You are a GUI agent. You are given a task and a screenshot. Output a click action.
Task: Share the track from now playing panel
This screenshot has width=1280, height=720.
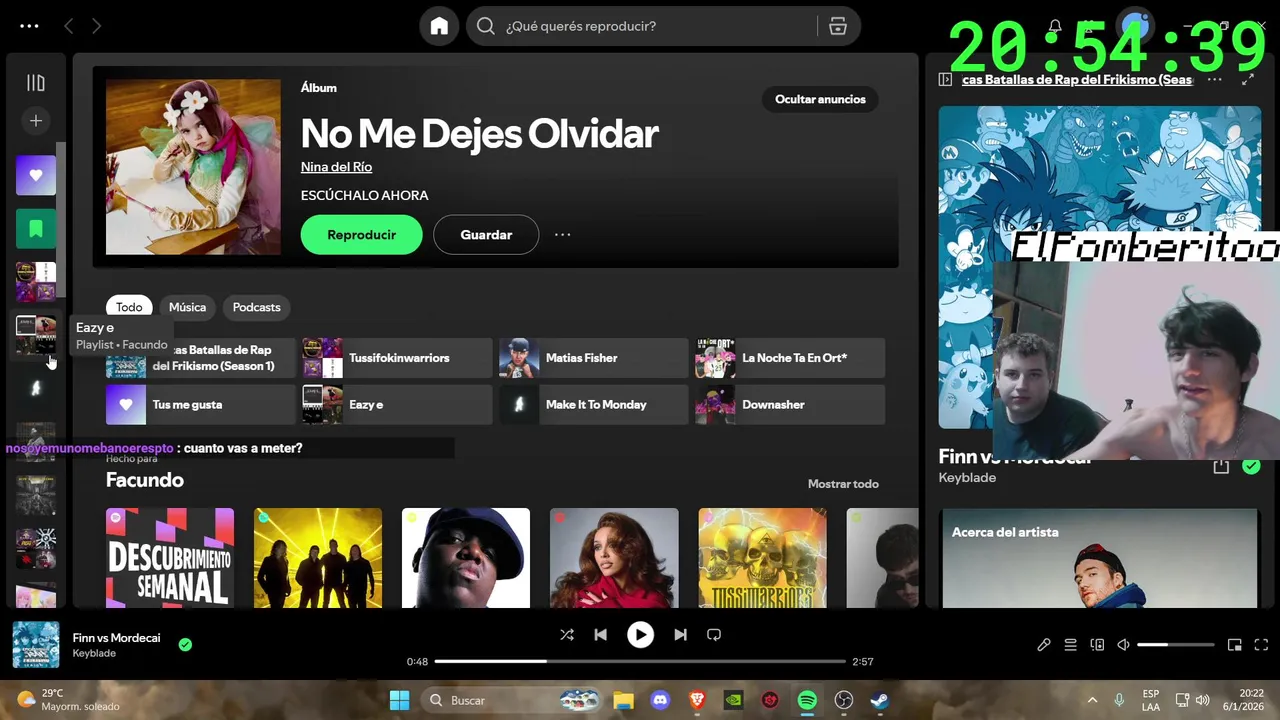(1221, 466)
